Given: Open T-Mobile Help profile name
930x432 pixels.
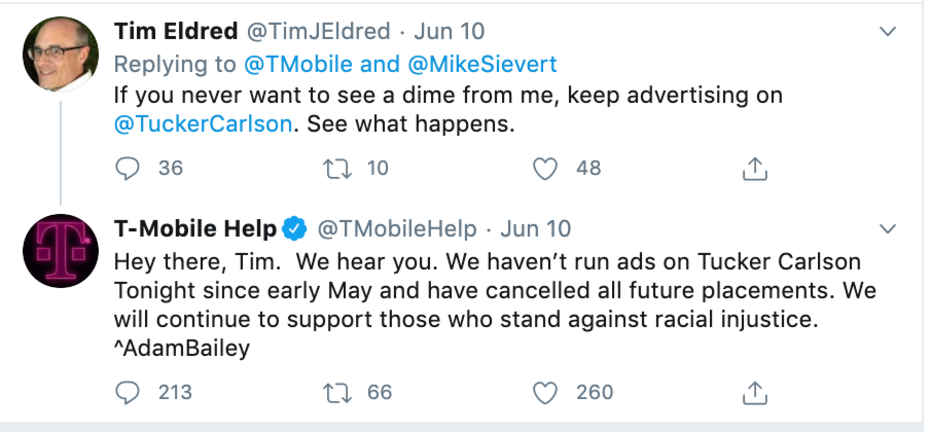Looking at the screenshot, I should (195, 229).
